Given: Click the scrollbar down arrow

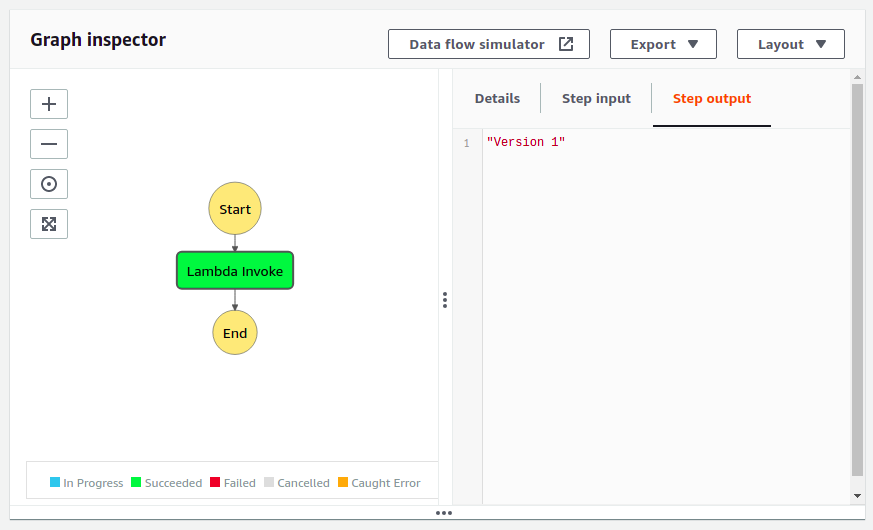Looking at the screenshot, I should (x=857, y=495).
